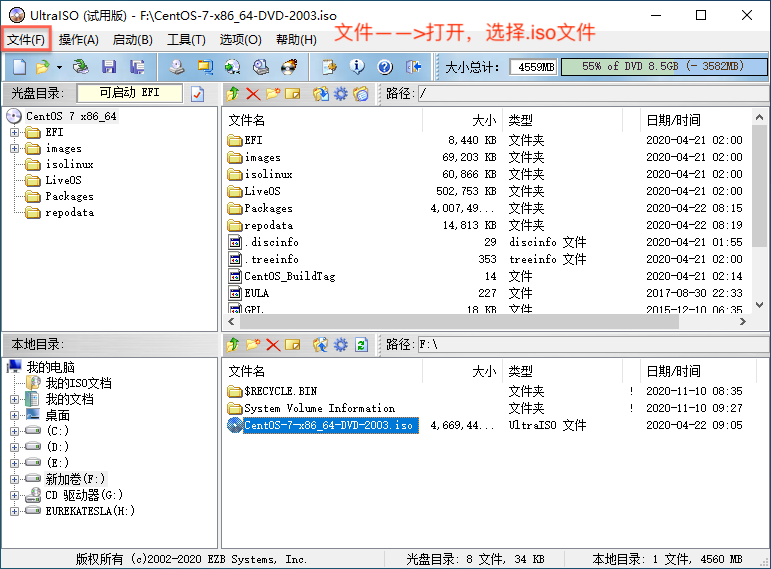Viewport: 771px width, 569px height.
Task: Click the Open CD/DVD drive toolbar icon
Action: coord(80,66)
